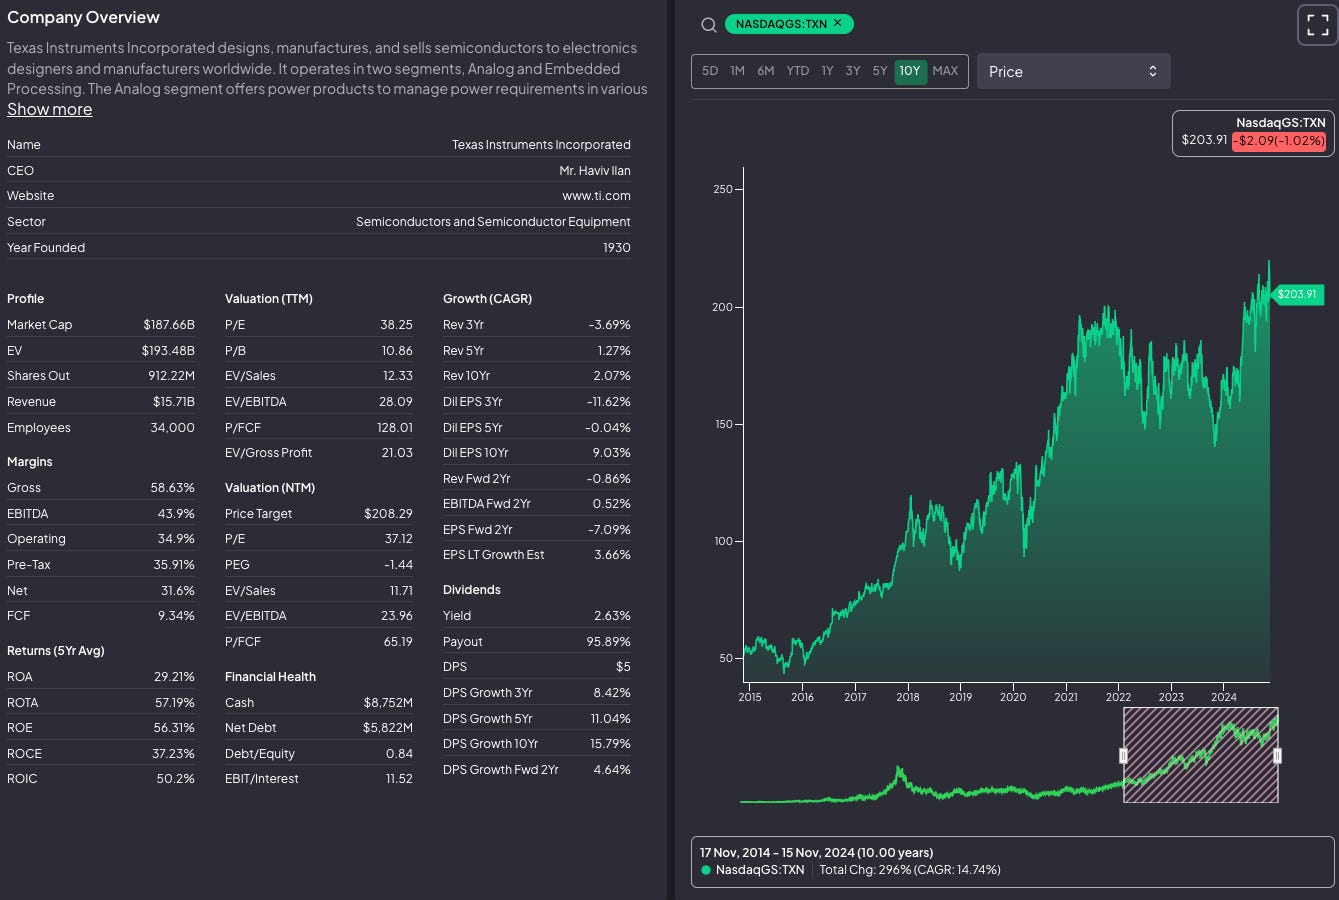The width and height of the screenshot is (1339, 900).
Task: Click the Year Founded value 1930
Action: tap(616, 248)
